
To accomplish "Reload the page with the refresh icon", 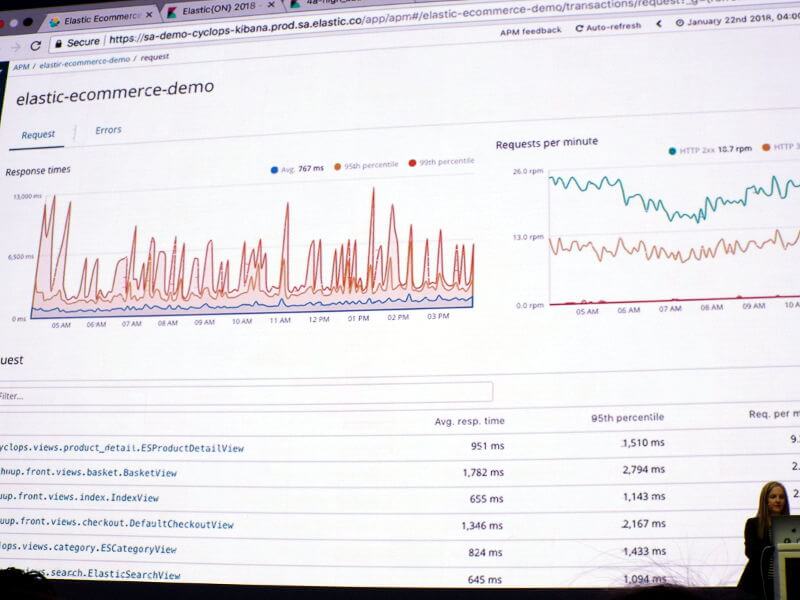I will coord(35,46).
